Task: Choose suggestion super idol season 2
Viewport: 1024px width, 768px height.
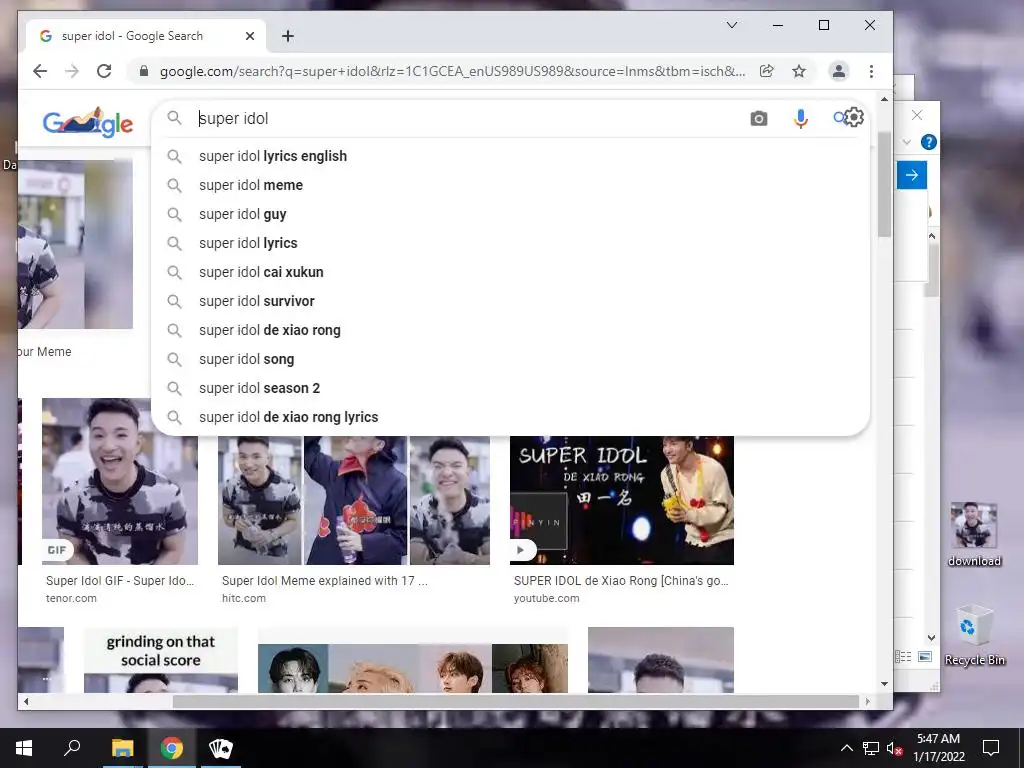Action: point(511,388)
